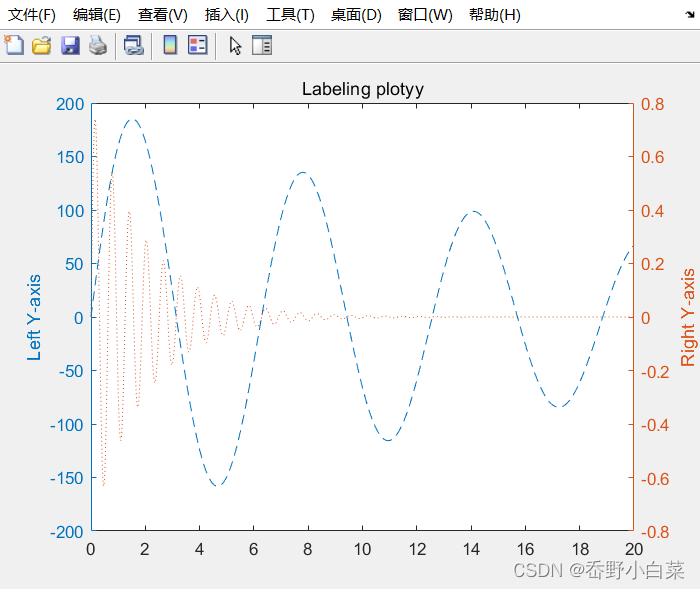Open the 编辑(E) menu

pyautogui.click(x=97, y=15)
